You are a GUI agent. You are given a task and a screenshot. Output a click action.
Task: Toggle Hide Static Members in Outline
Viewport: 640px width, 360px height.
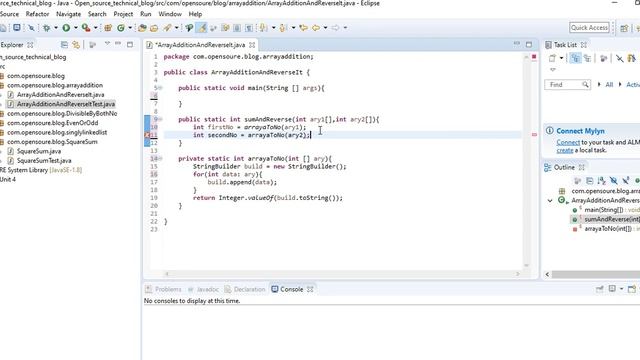(x=626, y=180)
